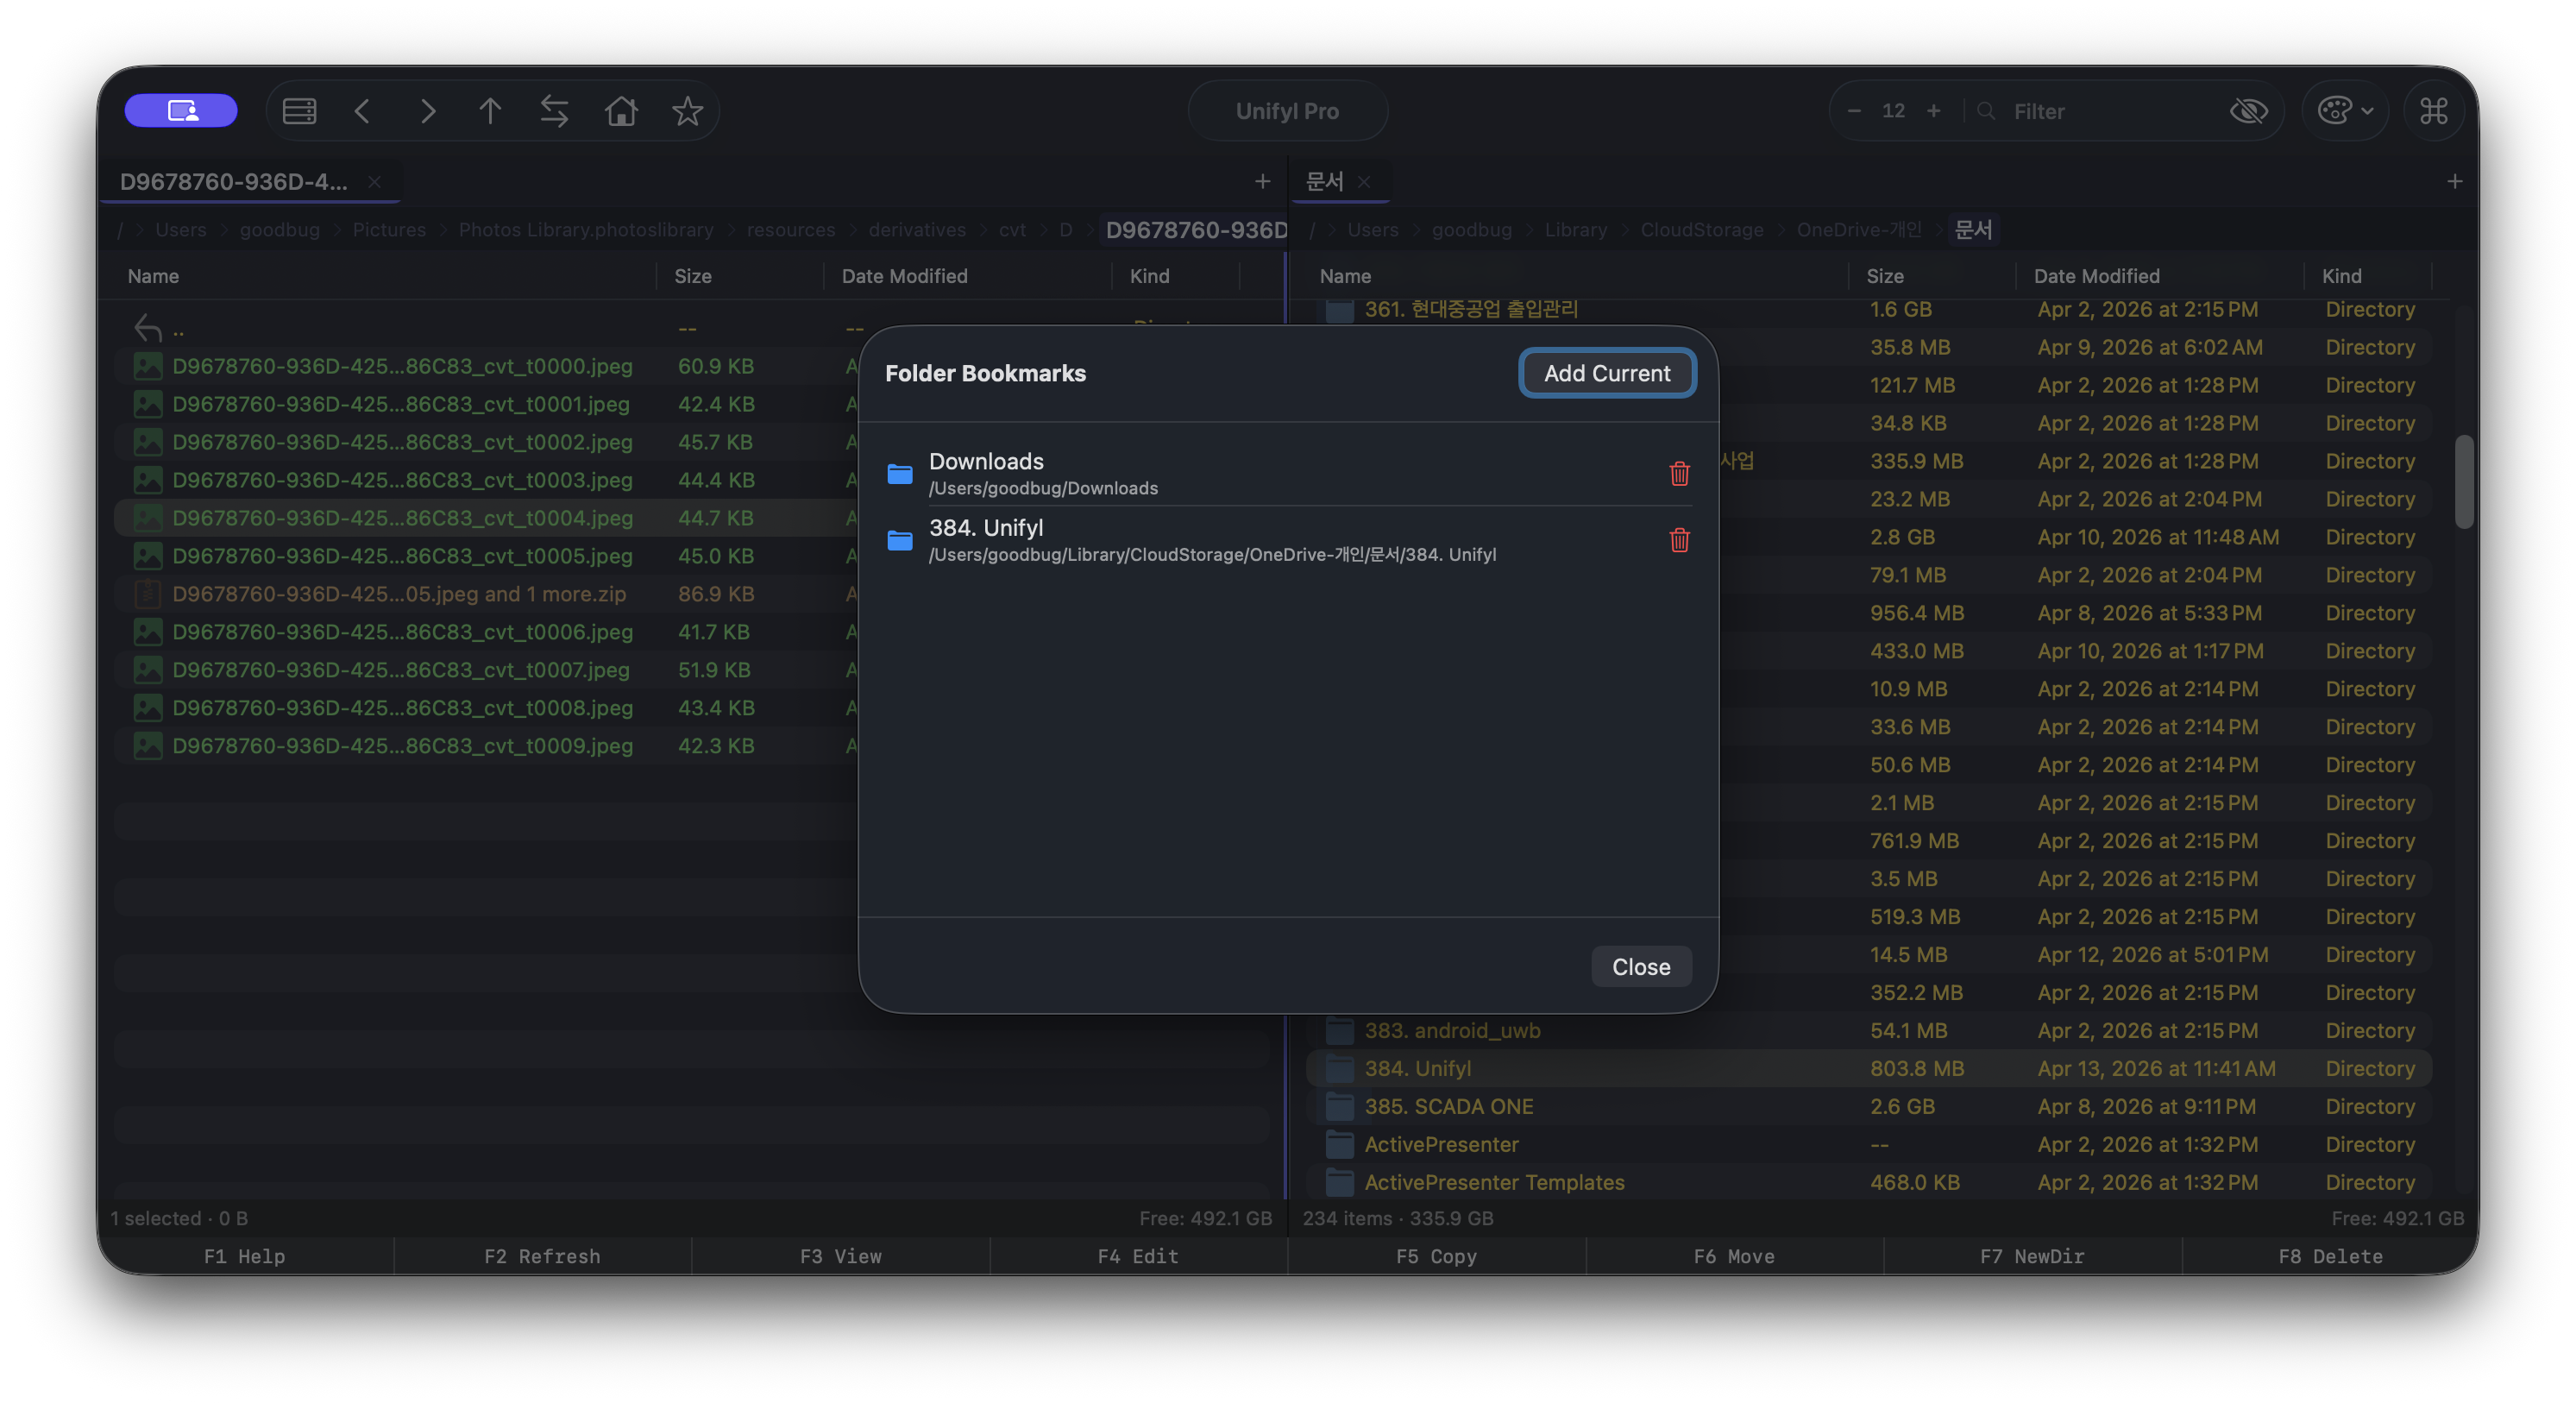Select the D9678760-936D-4... tab
The width and height of the screenshot is (2576, 1403).
[x=234, y=182]
